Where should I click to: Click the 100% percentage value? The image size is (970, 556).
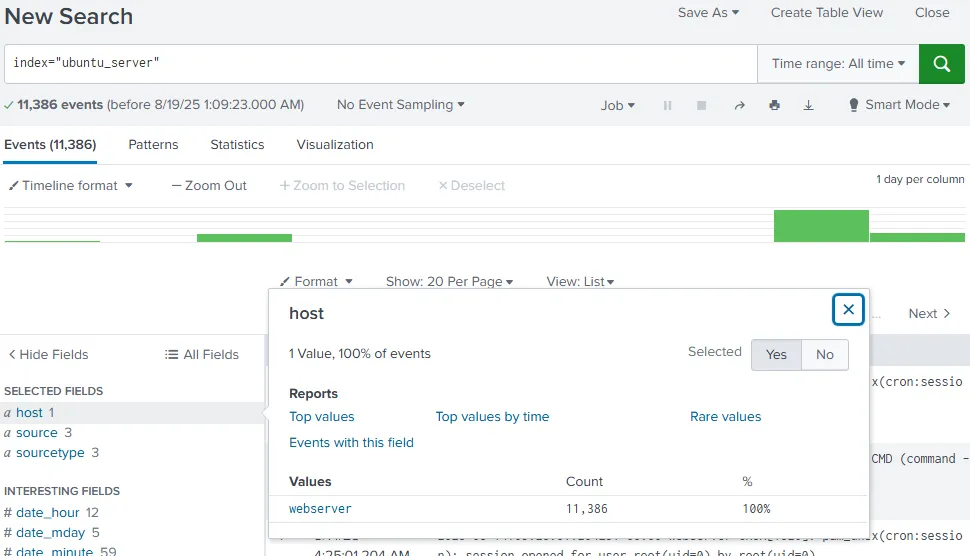(756, 509)
